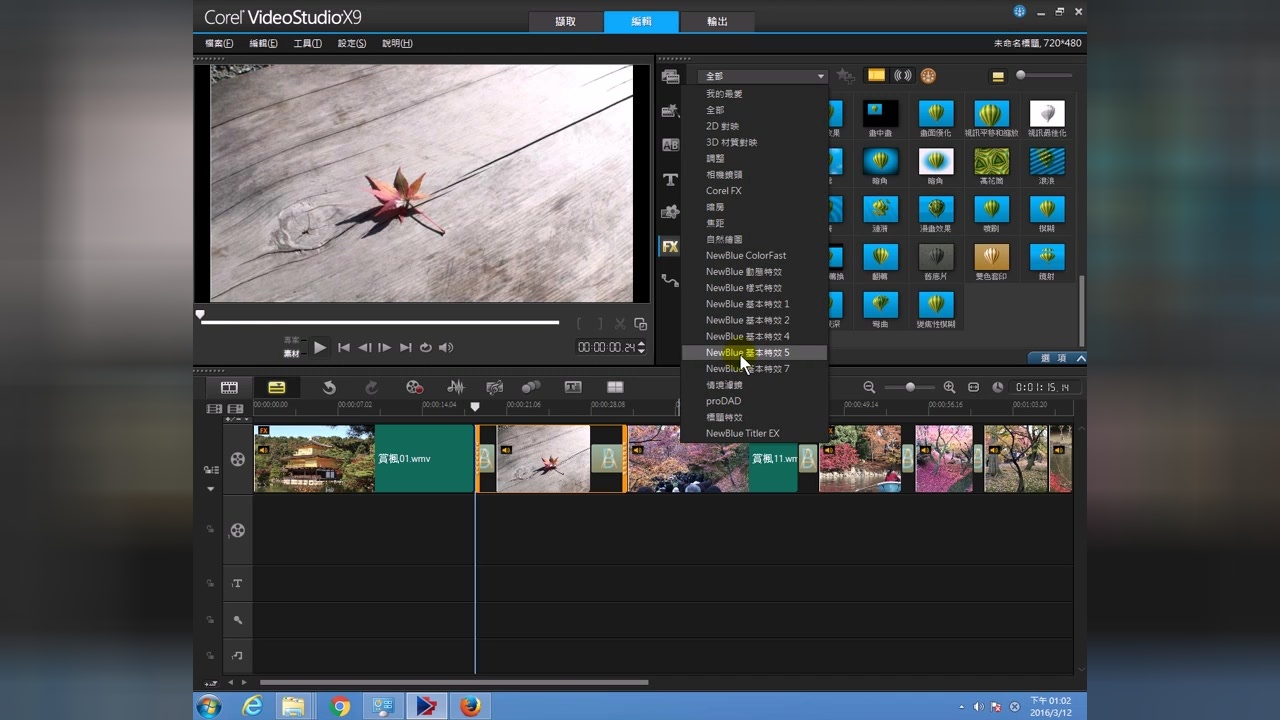
Task: Expand the 選項 Options panel
Action: point(1058,358)
